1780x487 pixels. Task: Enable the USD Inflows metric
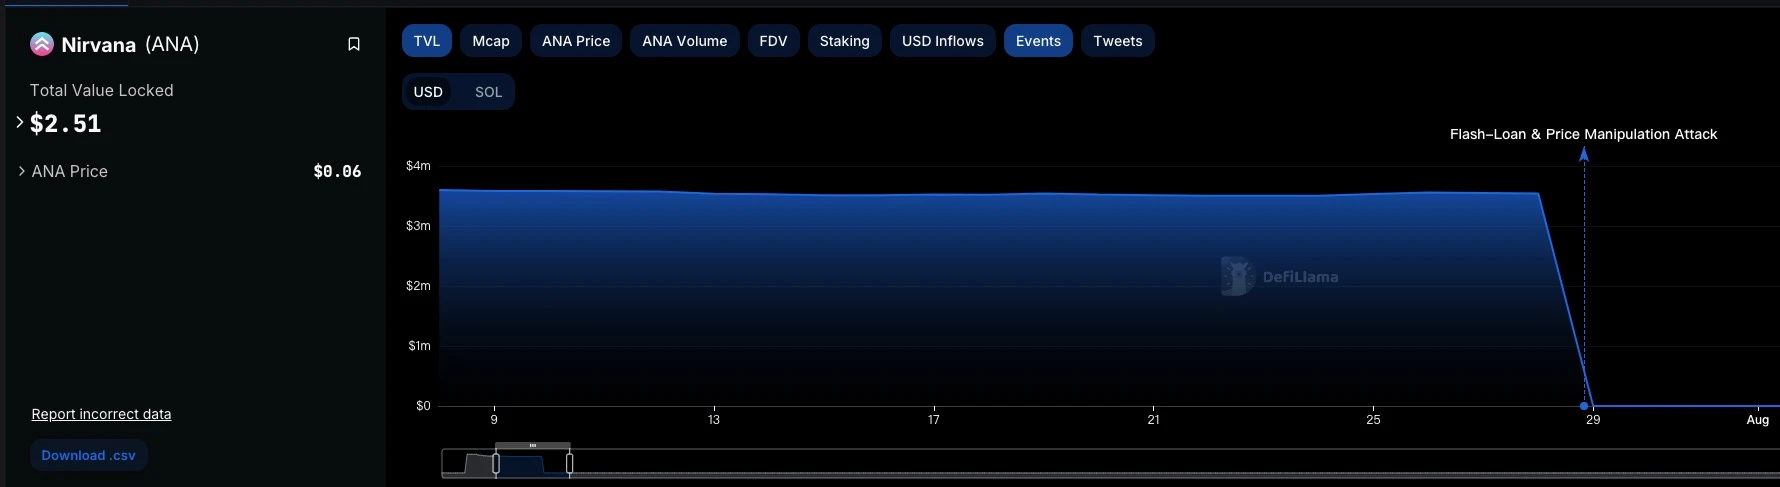pos(942,41)
